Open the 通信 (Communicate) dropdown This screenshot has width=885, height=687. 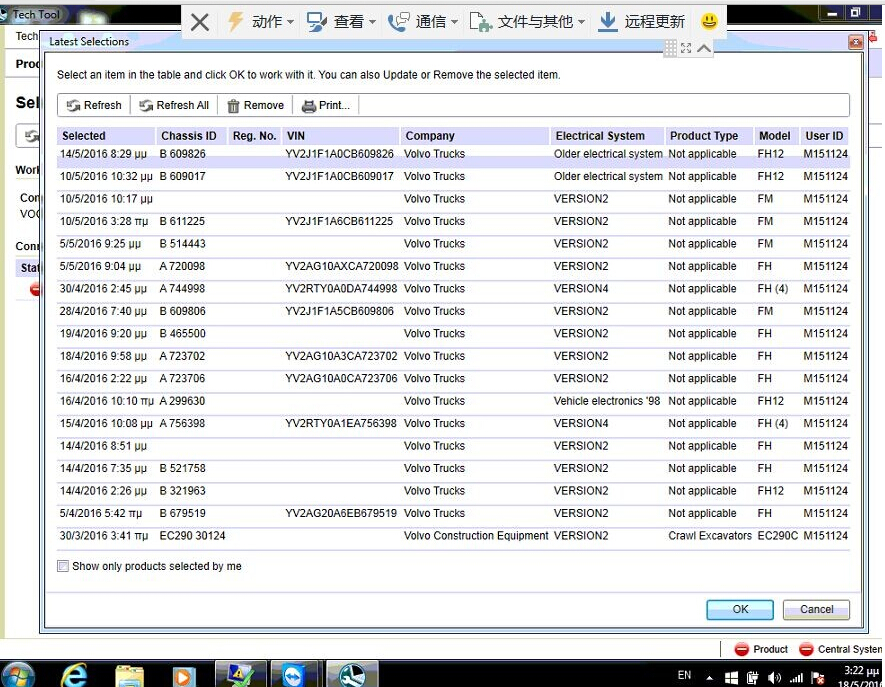(424, 22)
